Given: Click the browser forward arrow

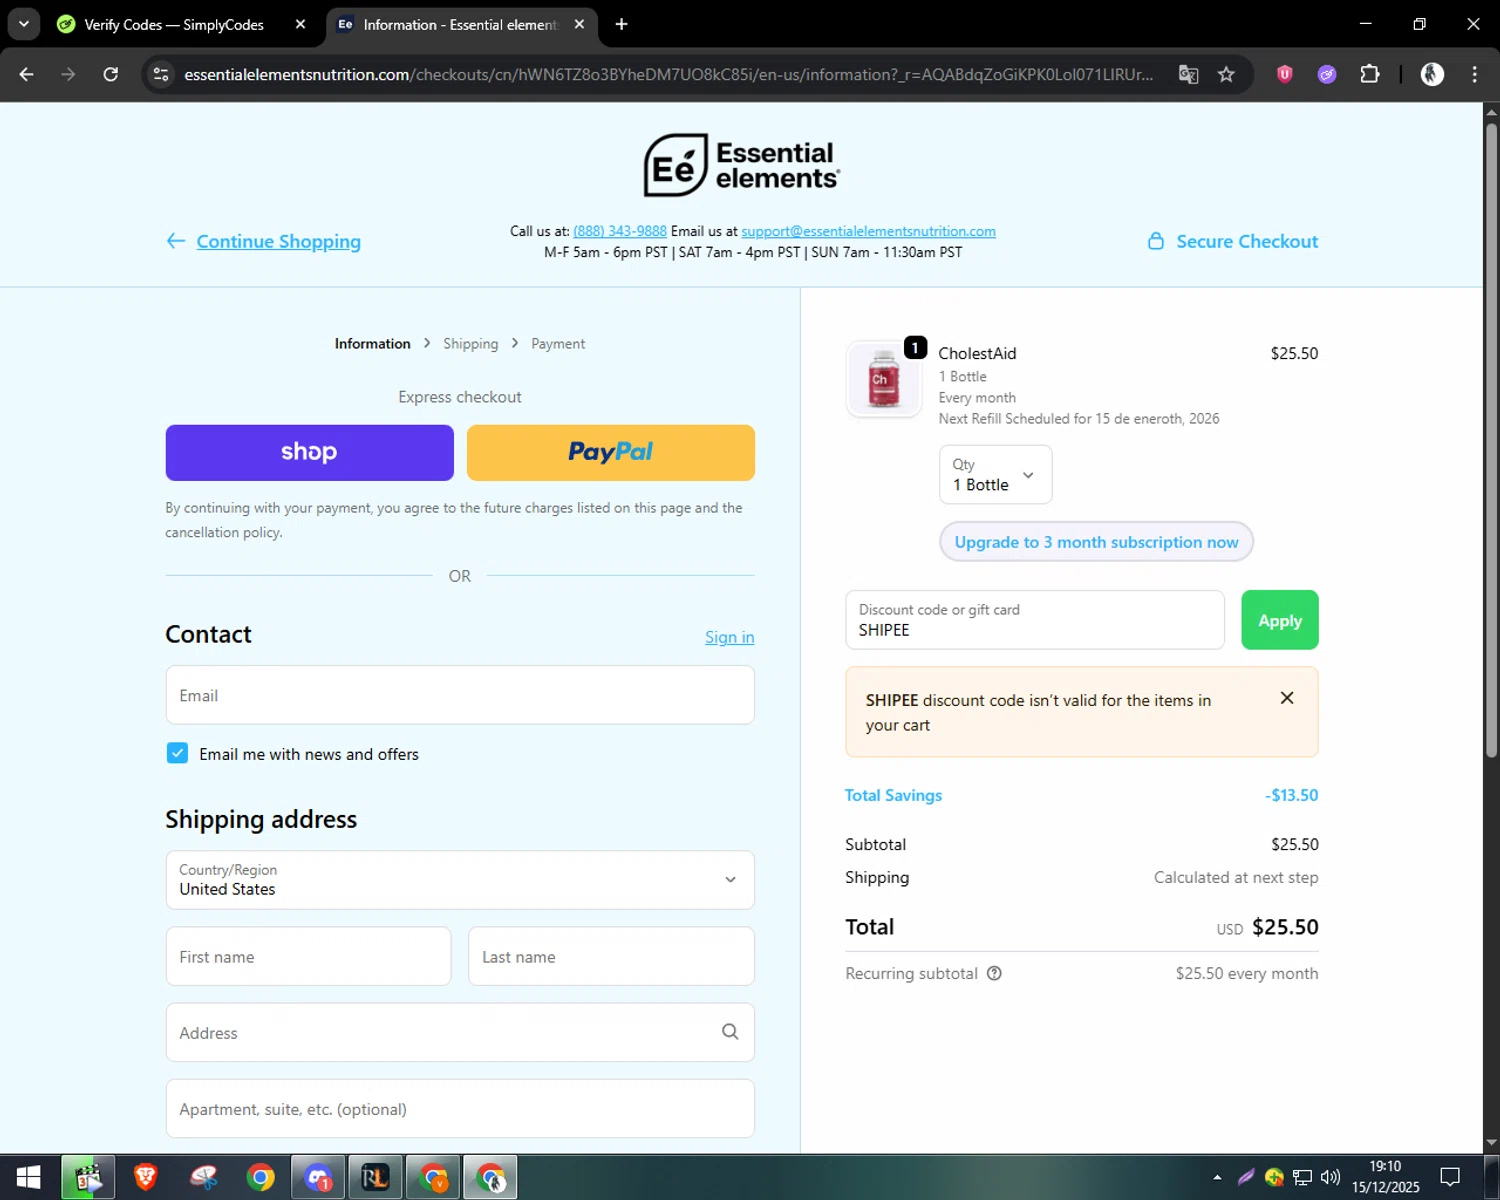Looking at the screenshot, I should pos(68,74).
